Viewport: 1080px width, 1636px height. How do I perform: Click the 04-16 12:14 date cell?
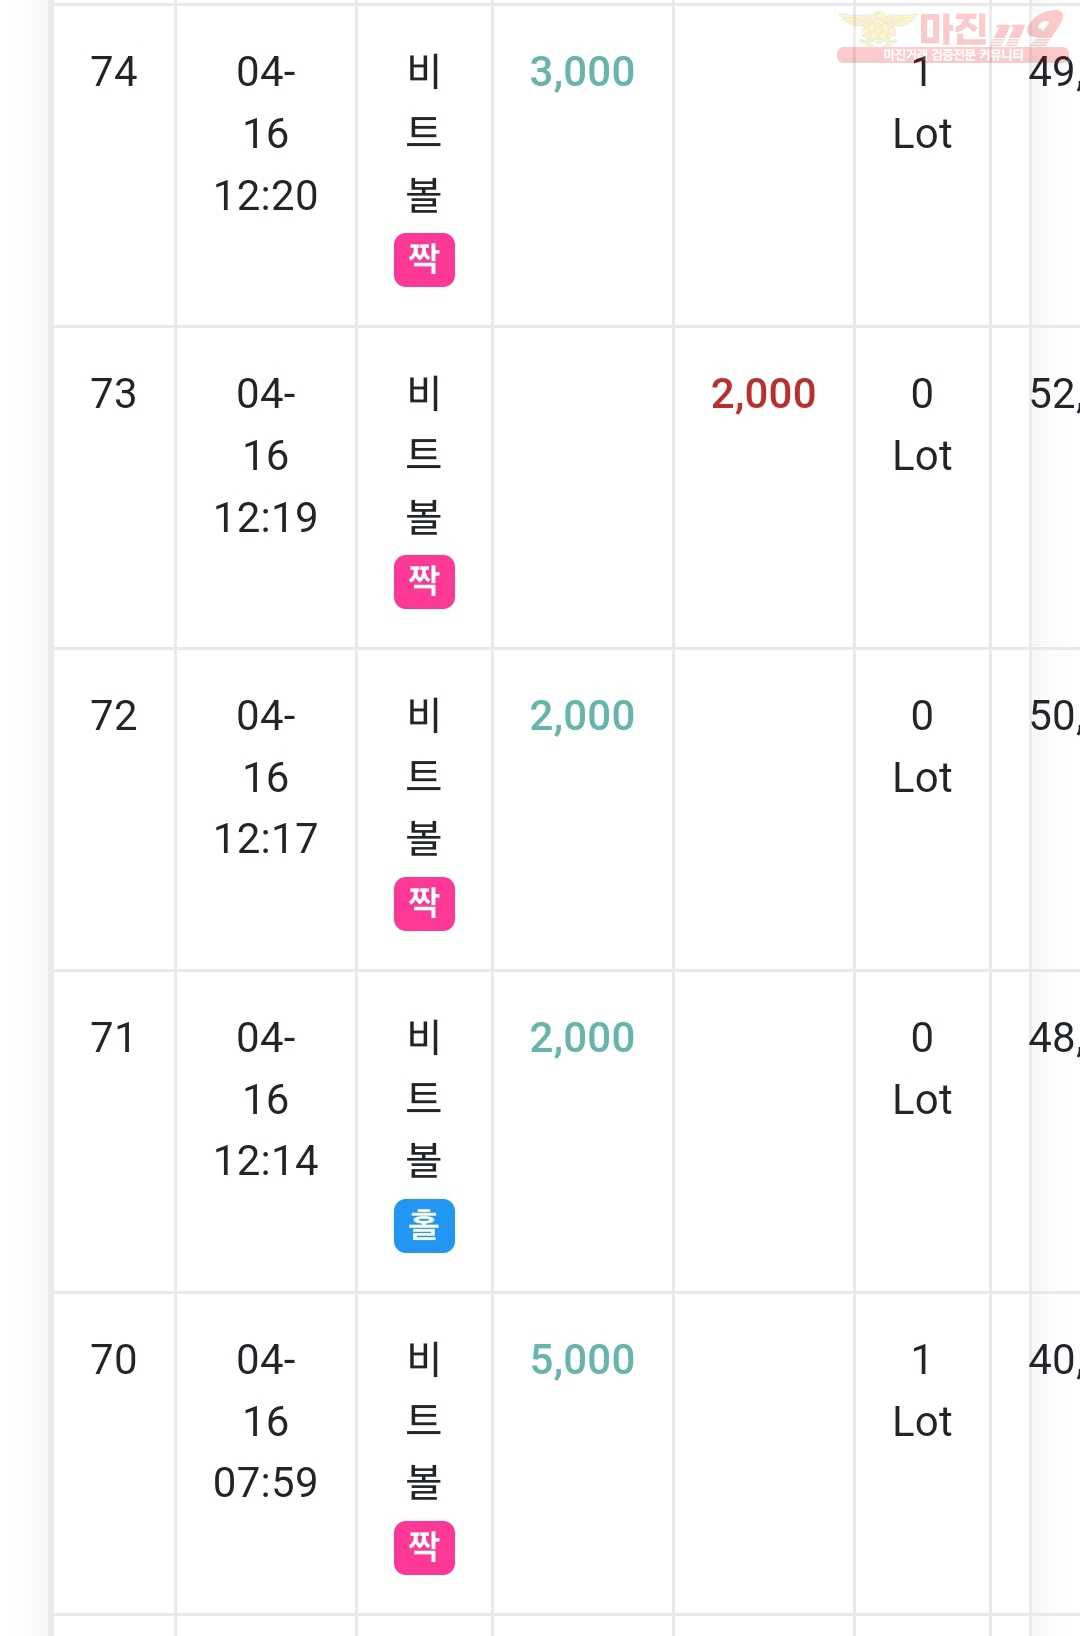[x=266, y=1099]
